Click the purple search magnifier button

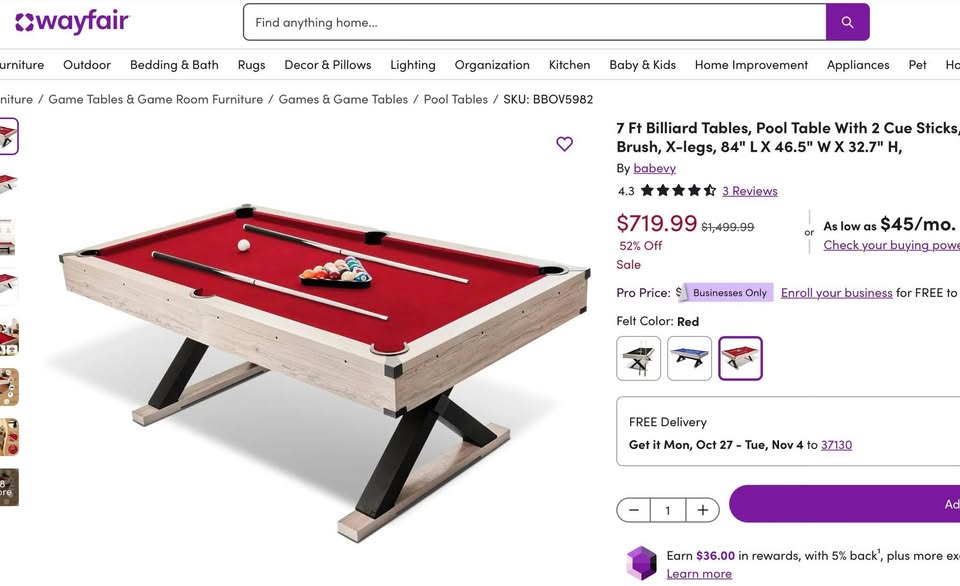[847, 22]
